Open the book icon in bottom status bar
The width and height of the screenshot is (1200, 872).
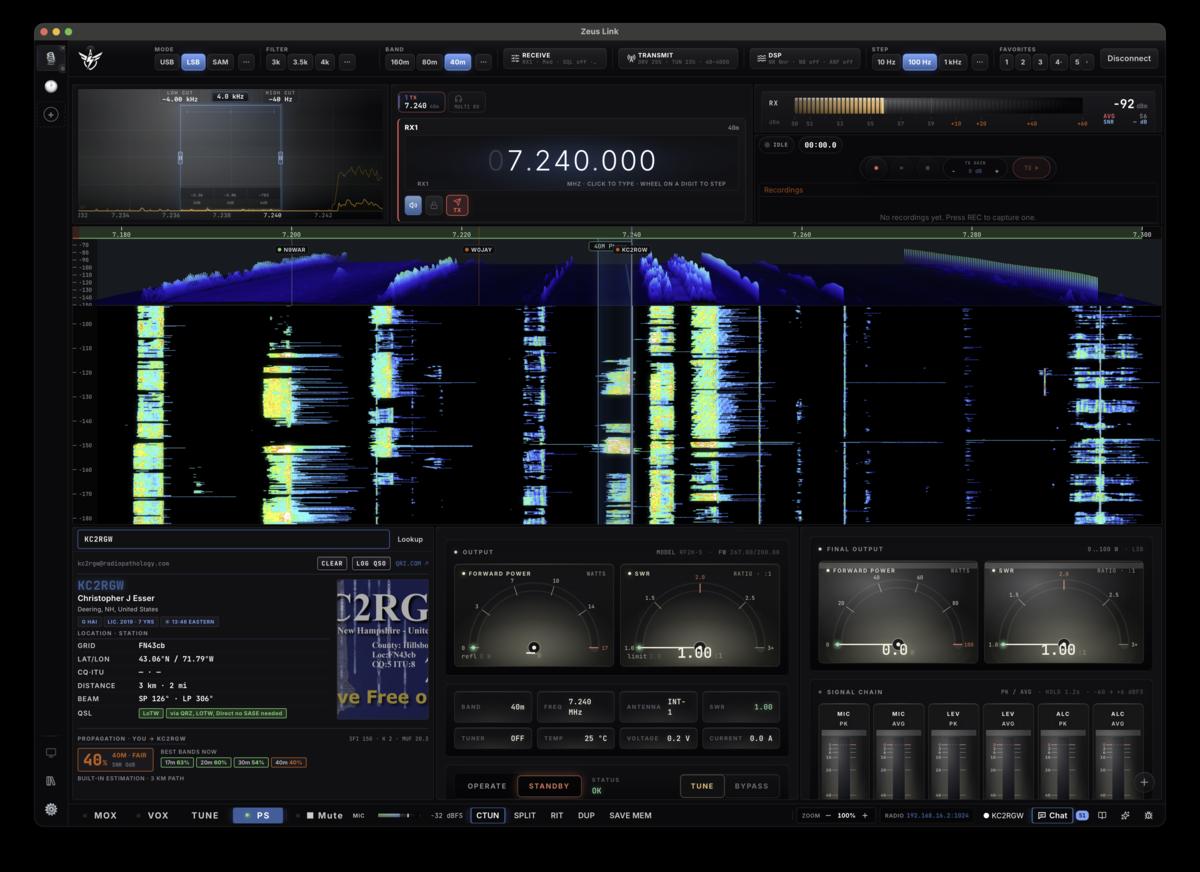1102,815
